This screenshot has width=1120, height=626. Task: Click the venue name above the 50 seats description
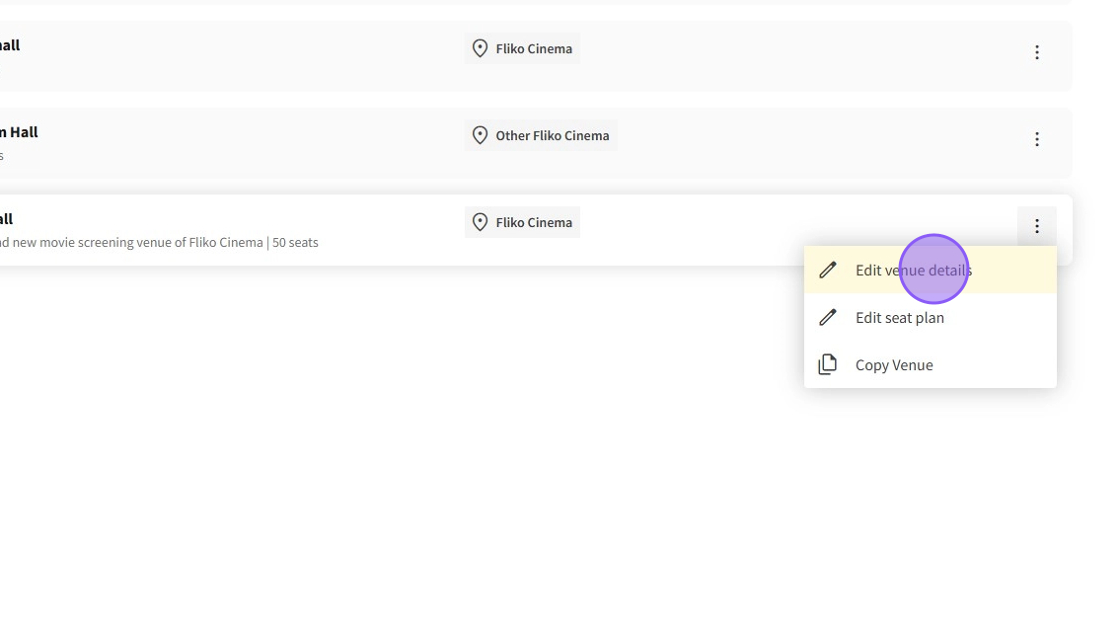[x=7, y=219]
